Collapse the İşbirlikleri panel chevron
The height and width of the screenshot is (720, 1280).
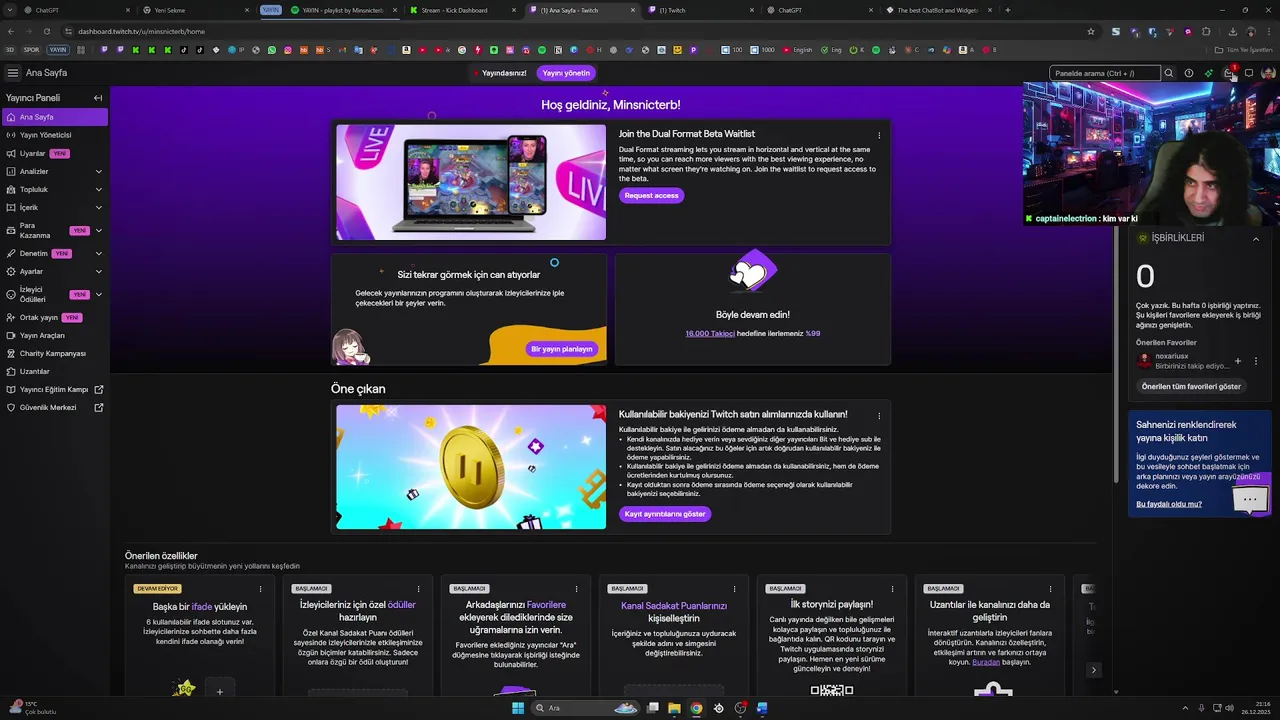point(1256,239)
